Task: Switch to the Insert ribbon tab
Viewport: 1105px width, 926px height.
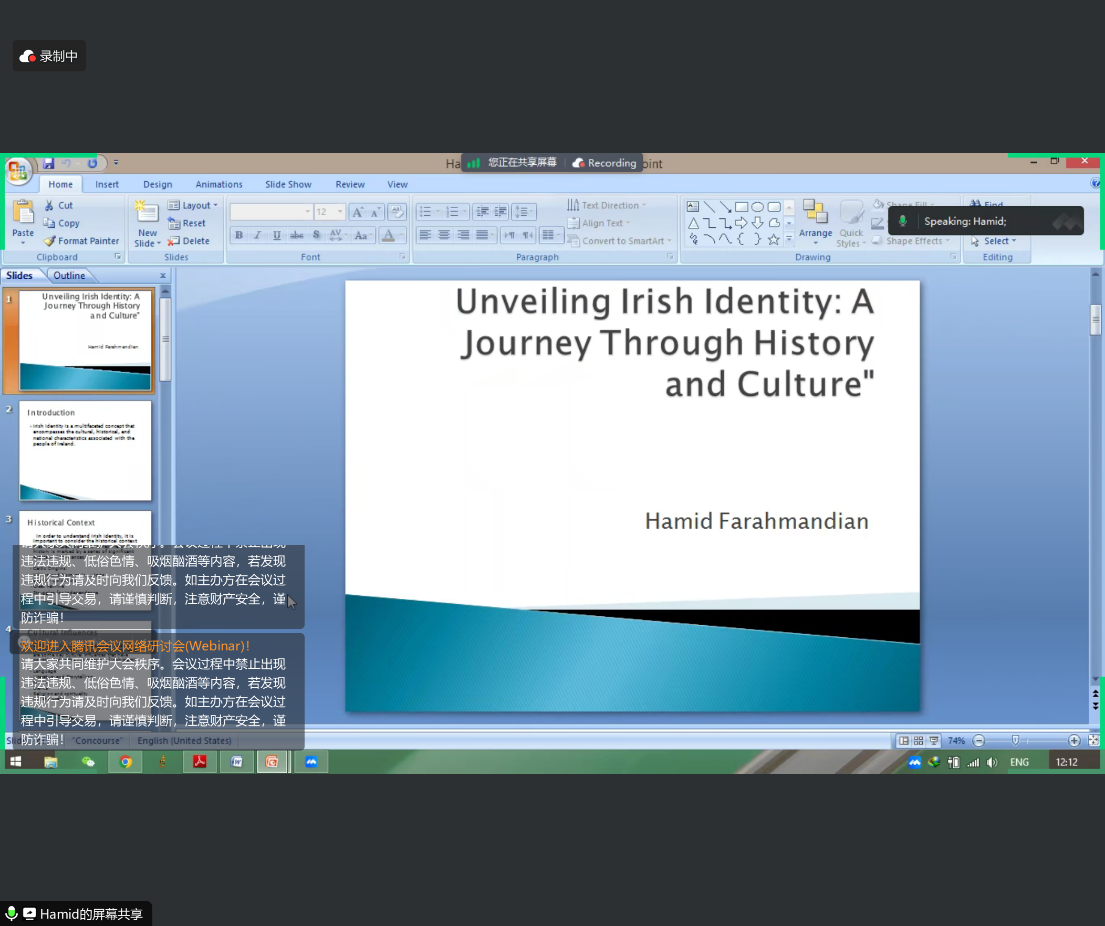Action: 107,184
